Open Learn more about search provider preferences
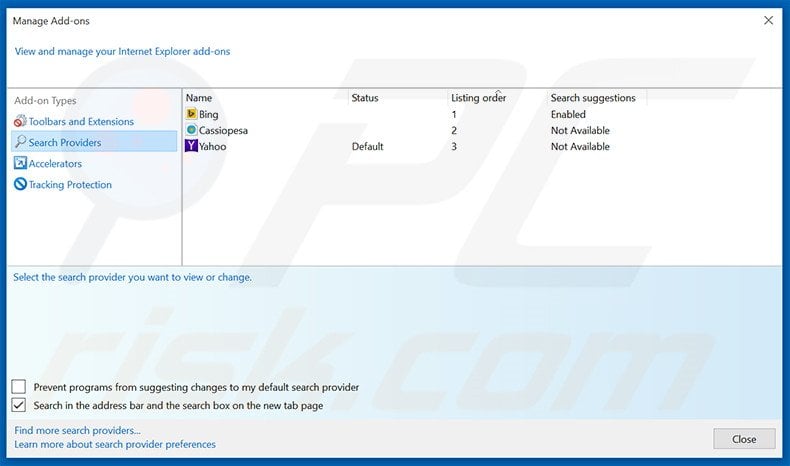 coord(115,444)
